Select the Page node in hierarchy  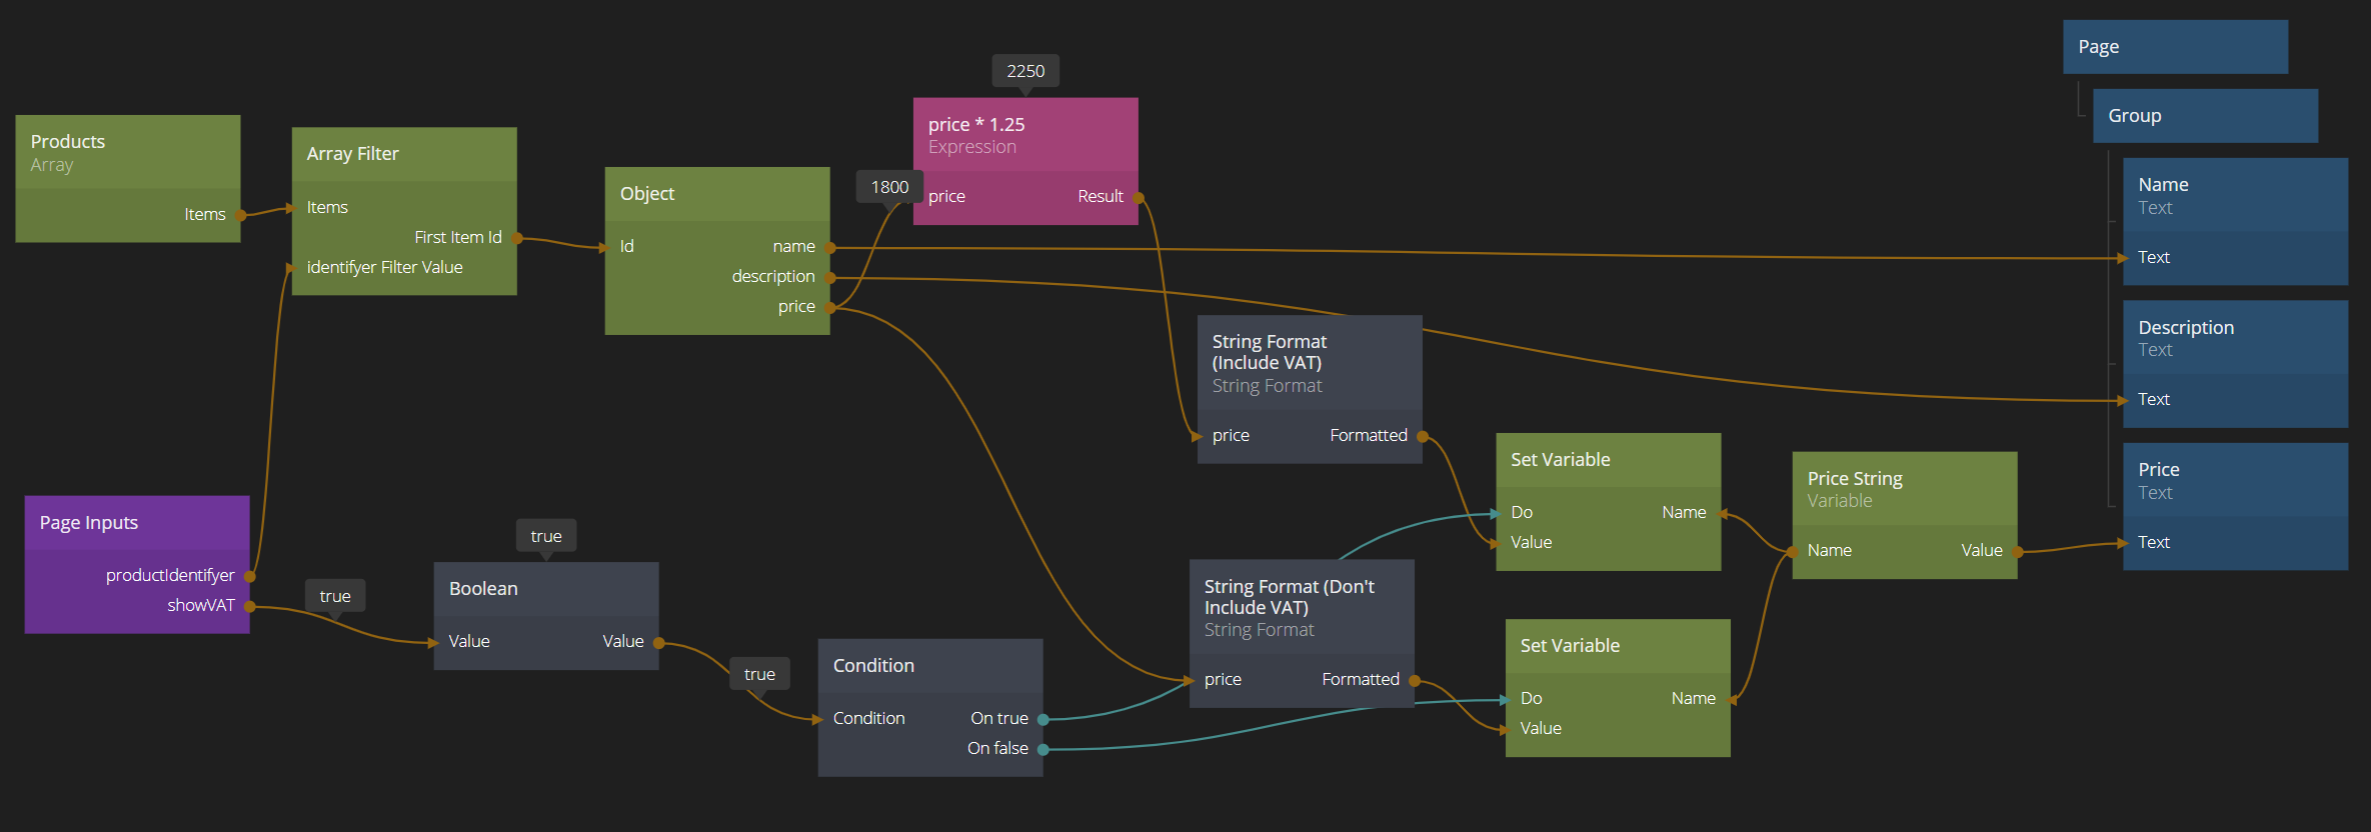tap(2174, 47)
